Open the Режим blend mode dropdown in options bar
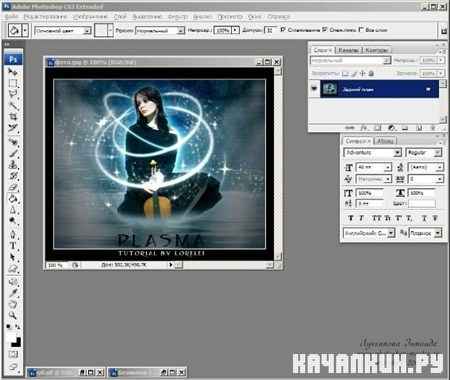Image resolution: width=450 pixels, height=380 pixels. pyautogui.click(x=160, y=31)
